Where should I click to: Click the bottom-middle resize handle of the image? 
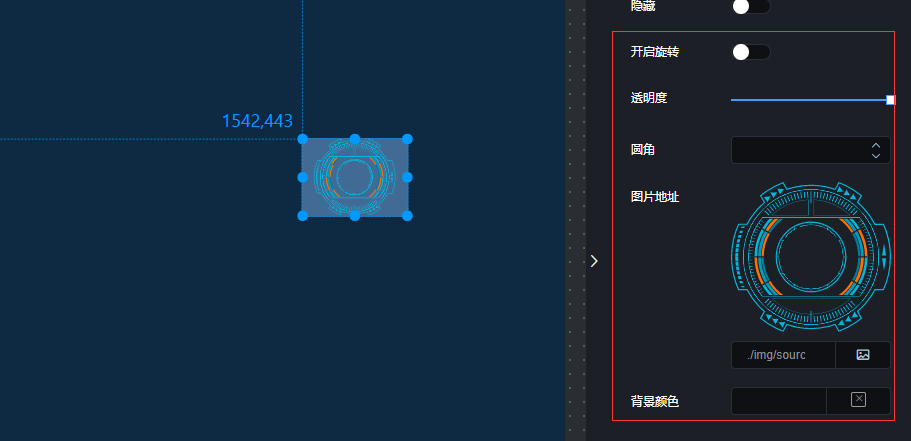(354, 216)
